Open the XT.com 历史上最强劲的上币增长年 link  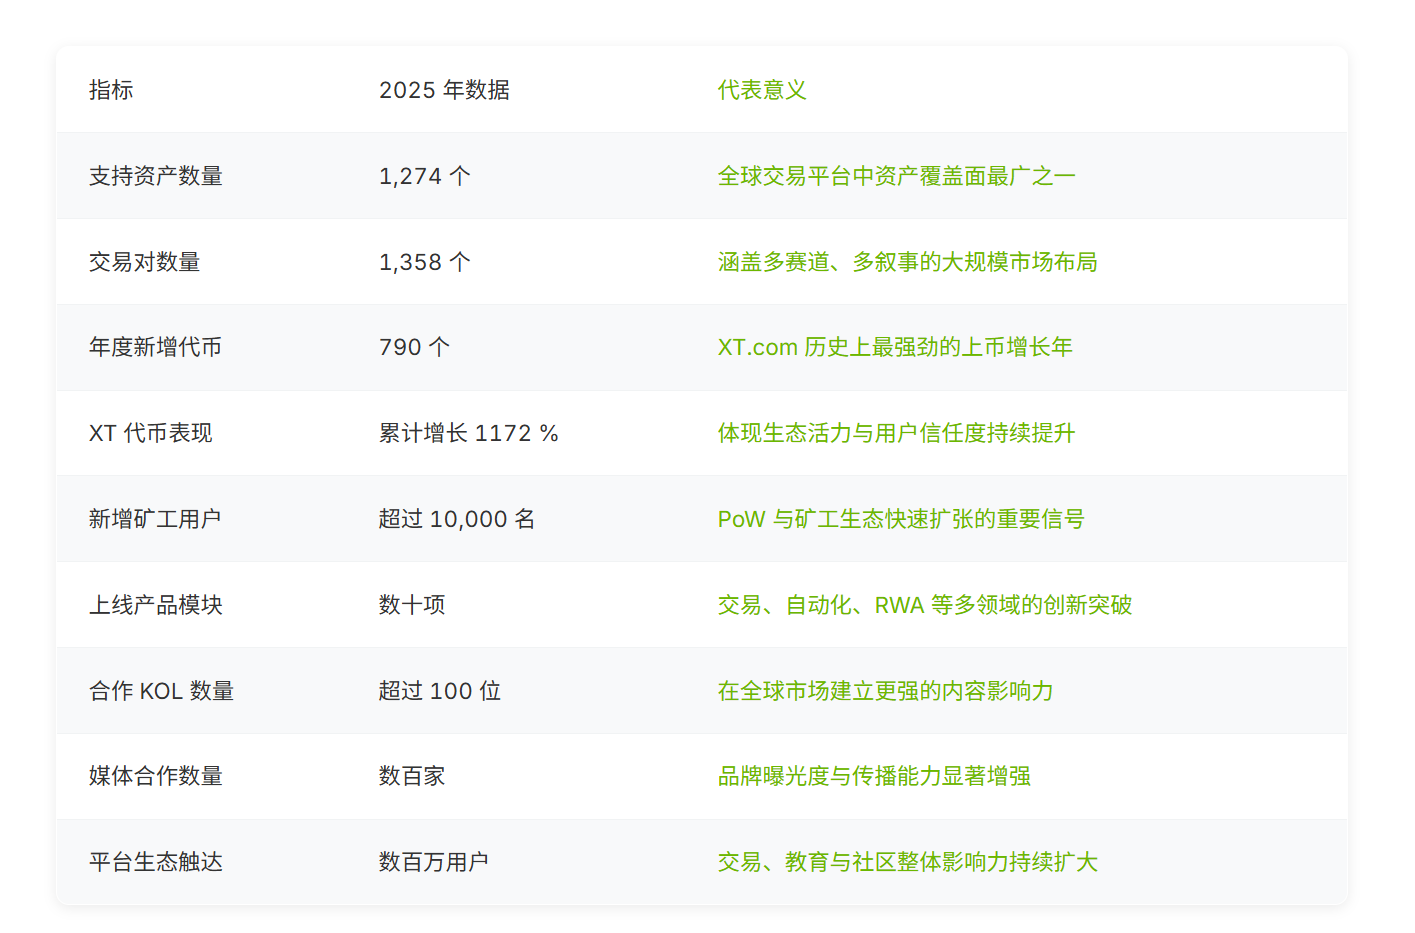click(x=894, y=347)
